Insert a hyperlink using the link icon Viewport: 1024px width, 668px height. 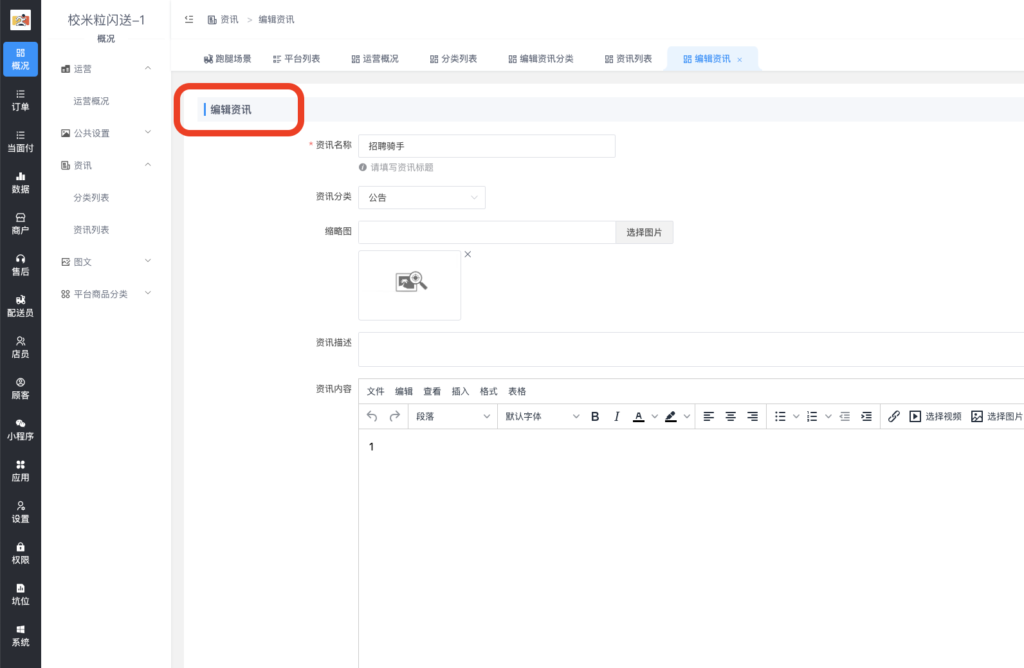[894, 416]
